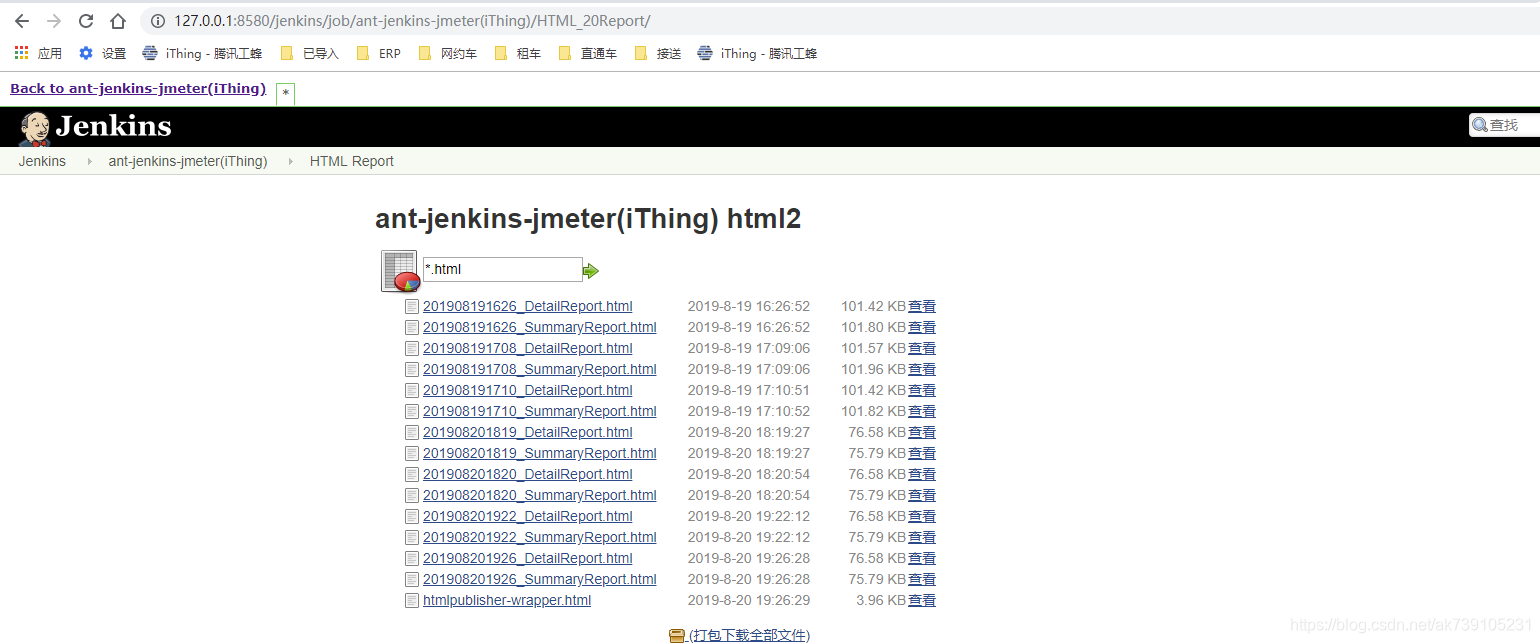Click the 101.96 KB size value
Screen dimensions: 1540x643
(x=873, y=369)
